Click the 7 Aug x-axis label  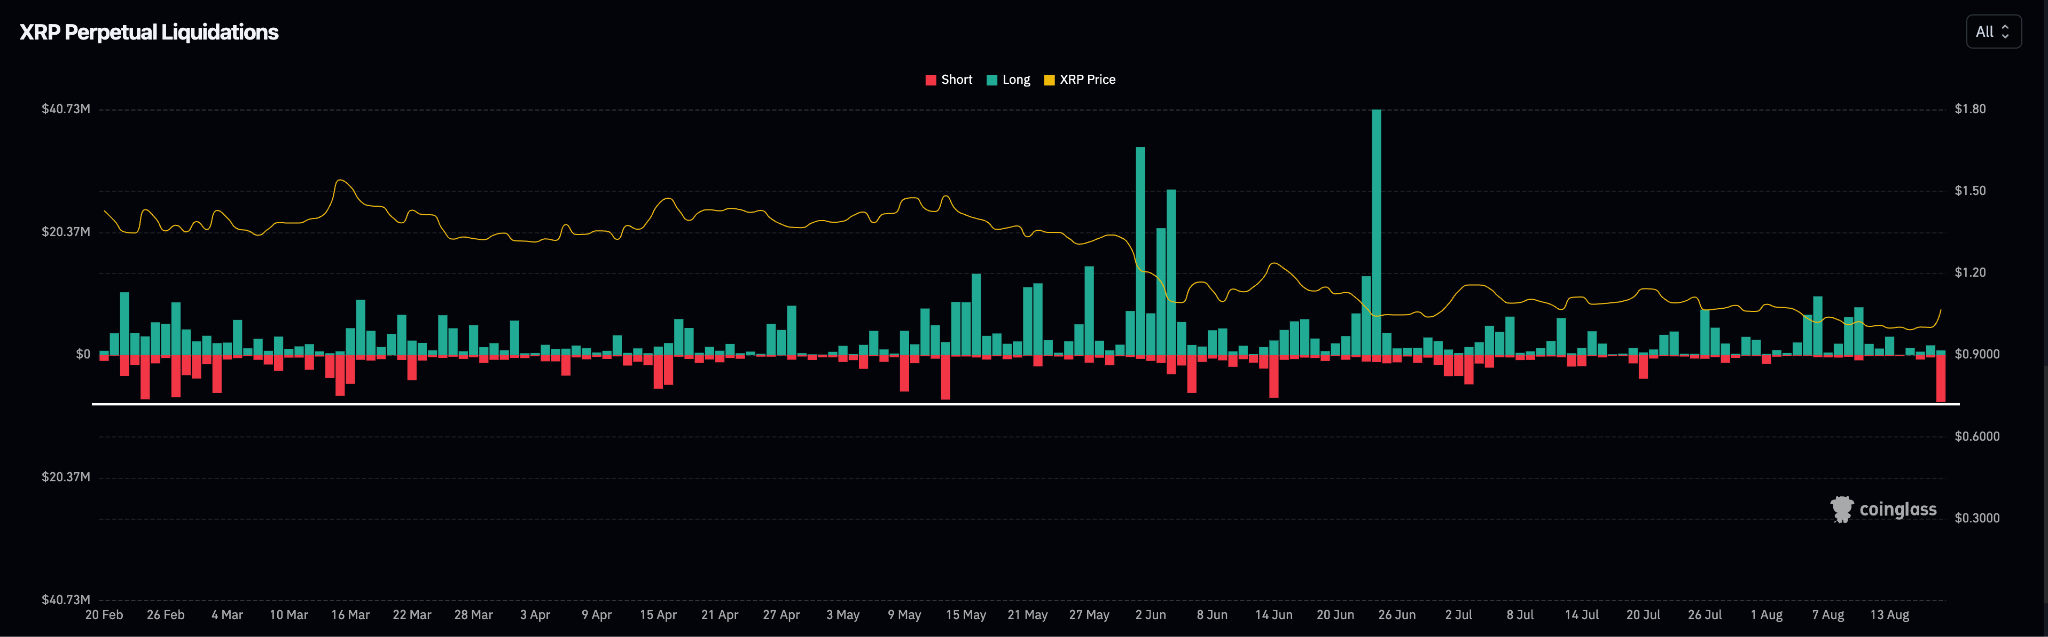(1829, 615)
